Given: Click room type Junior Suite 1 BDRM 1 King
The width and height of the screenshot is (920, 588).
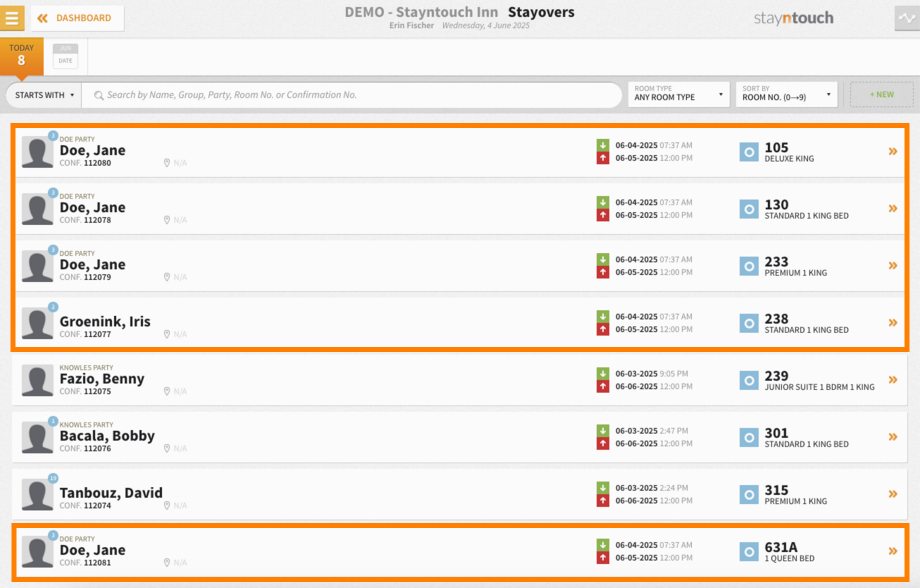Looking at the screenshot, I should (819, 387).
